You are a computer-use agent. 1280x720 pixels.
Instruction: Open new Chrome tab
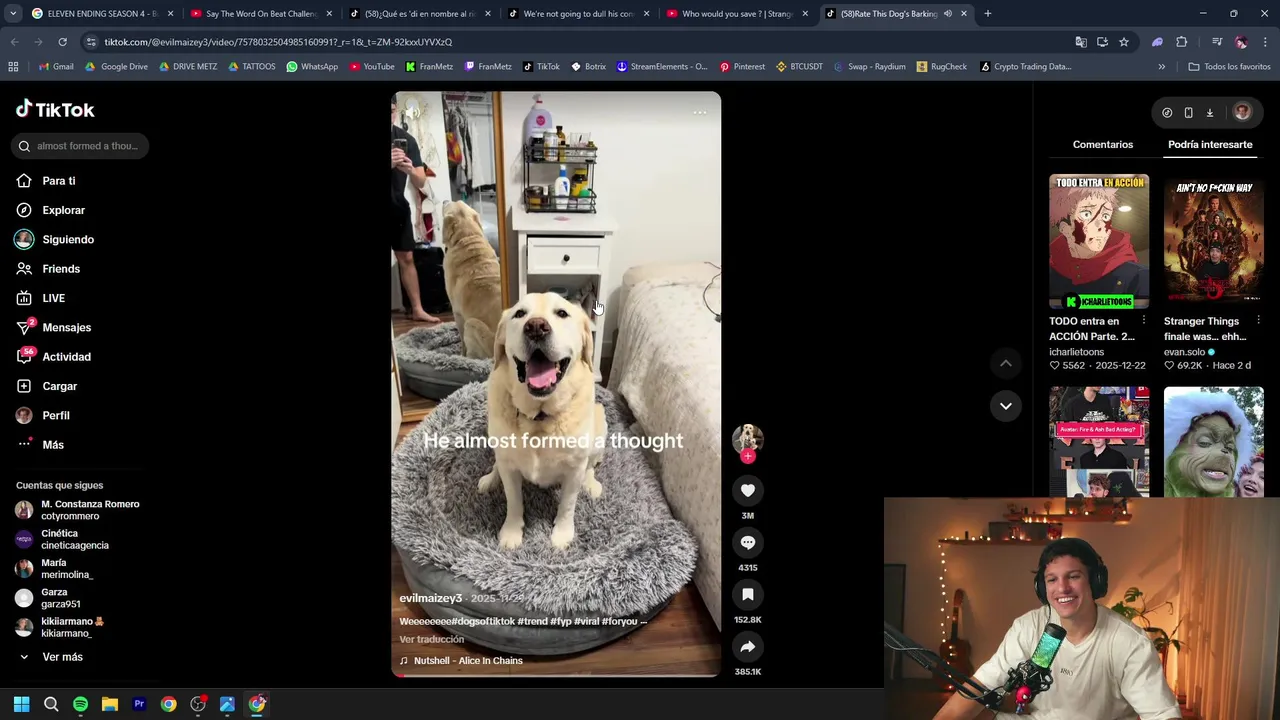pyautogui.click(x=987, y=14)
